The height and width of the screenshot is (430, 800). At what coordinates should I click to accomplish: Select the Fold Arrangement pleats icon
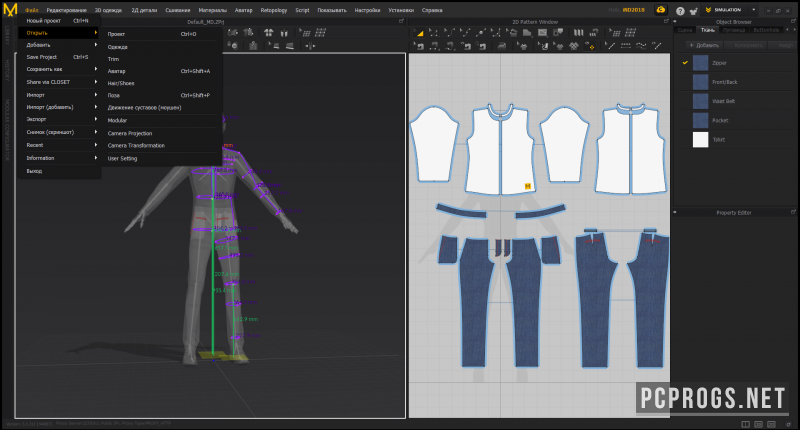pos(578,33)
